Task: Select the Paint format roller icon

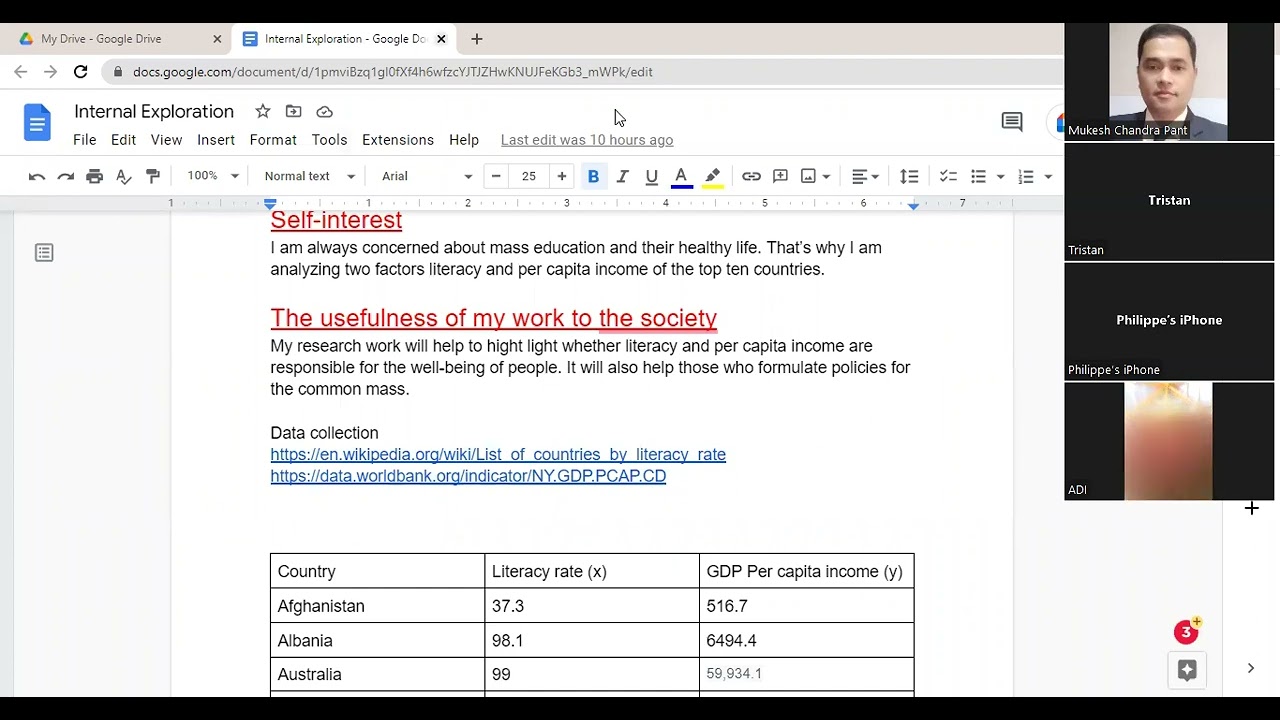Action: (x=153, y=176)
